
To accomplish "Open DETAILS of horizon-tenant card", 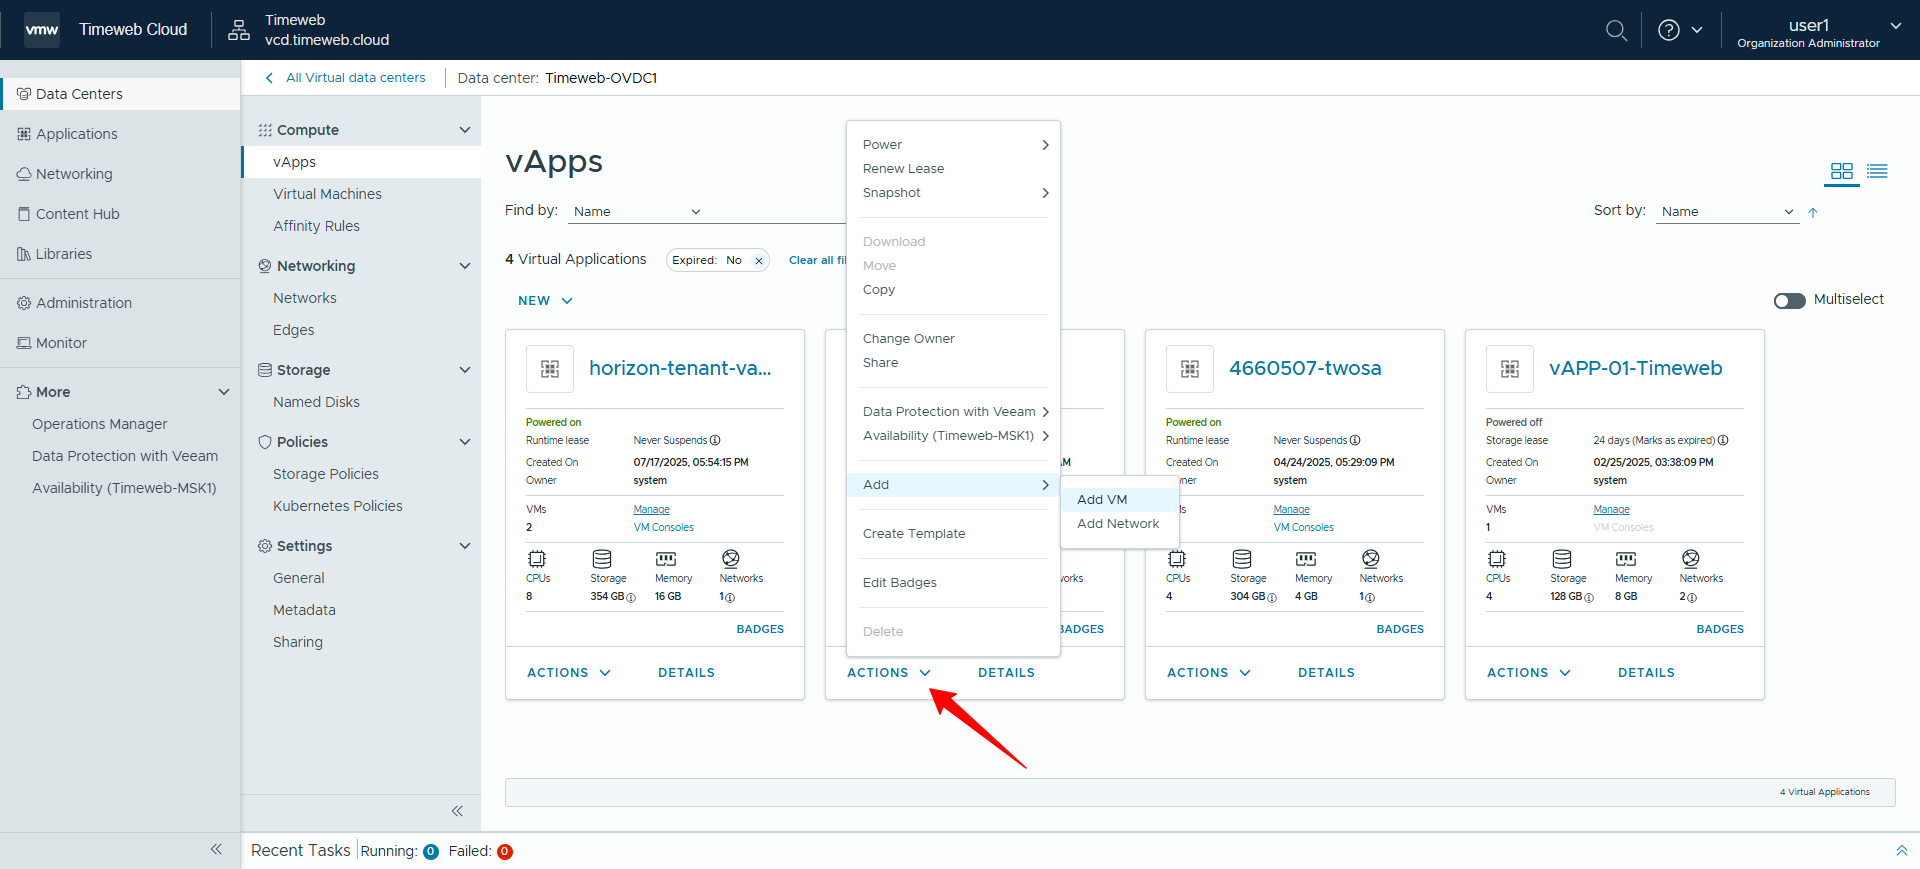I will (686, 673).
